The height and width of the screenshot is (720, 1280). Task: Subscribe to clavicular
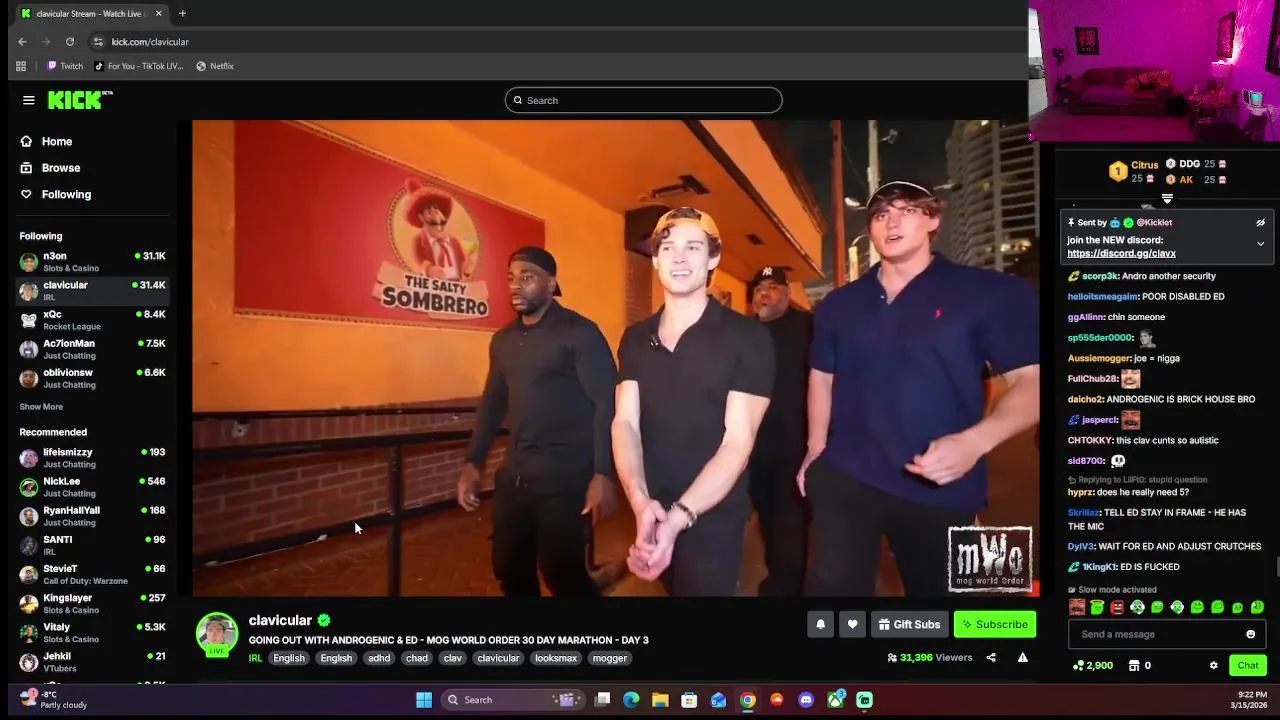[x=995, y=624]
